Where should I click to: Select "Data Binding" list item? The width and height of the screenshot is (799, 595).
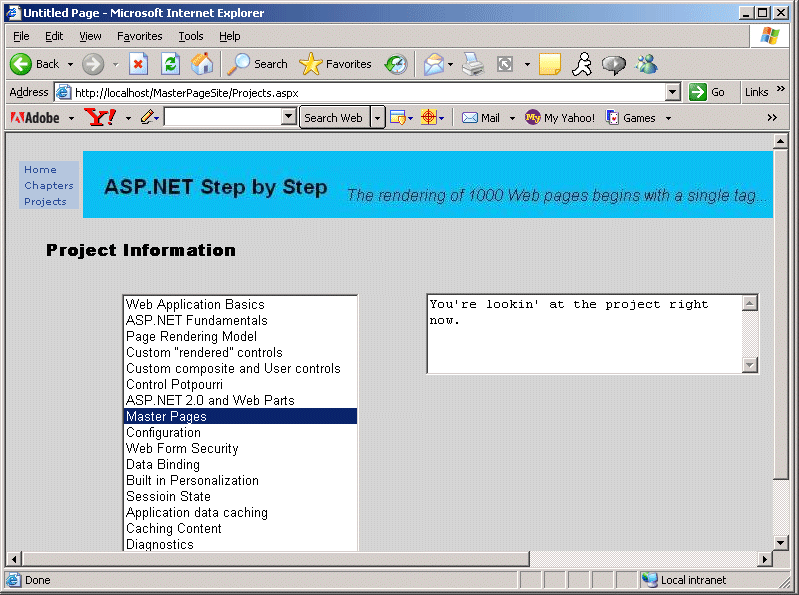[241, 465]
